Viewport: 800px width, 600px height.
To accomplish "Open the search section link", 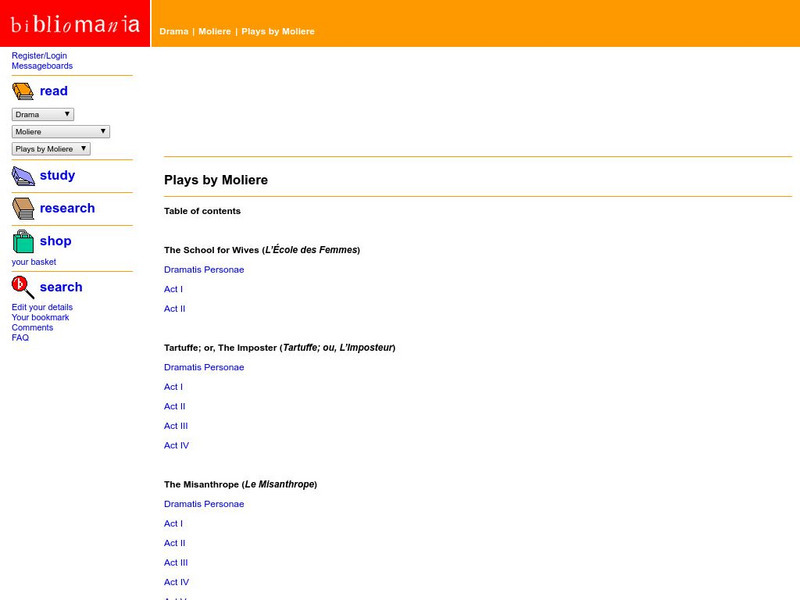I will [x=61, y=287].
